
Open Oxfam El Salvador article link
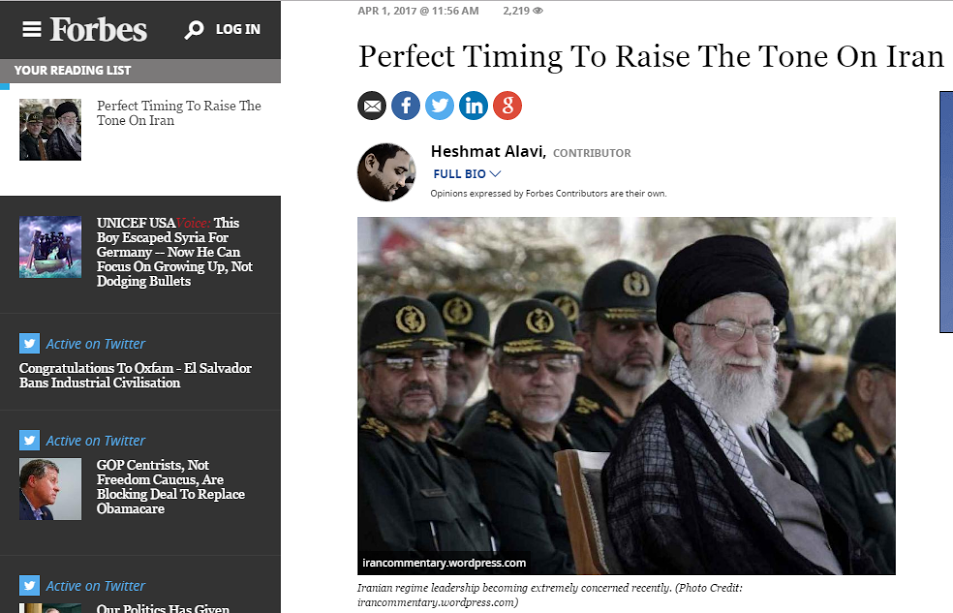coord(135,375)
